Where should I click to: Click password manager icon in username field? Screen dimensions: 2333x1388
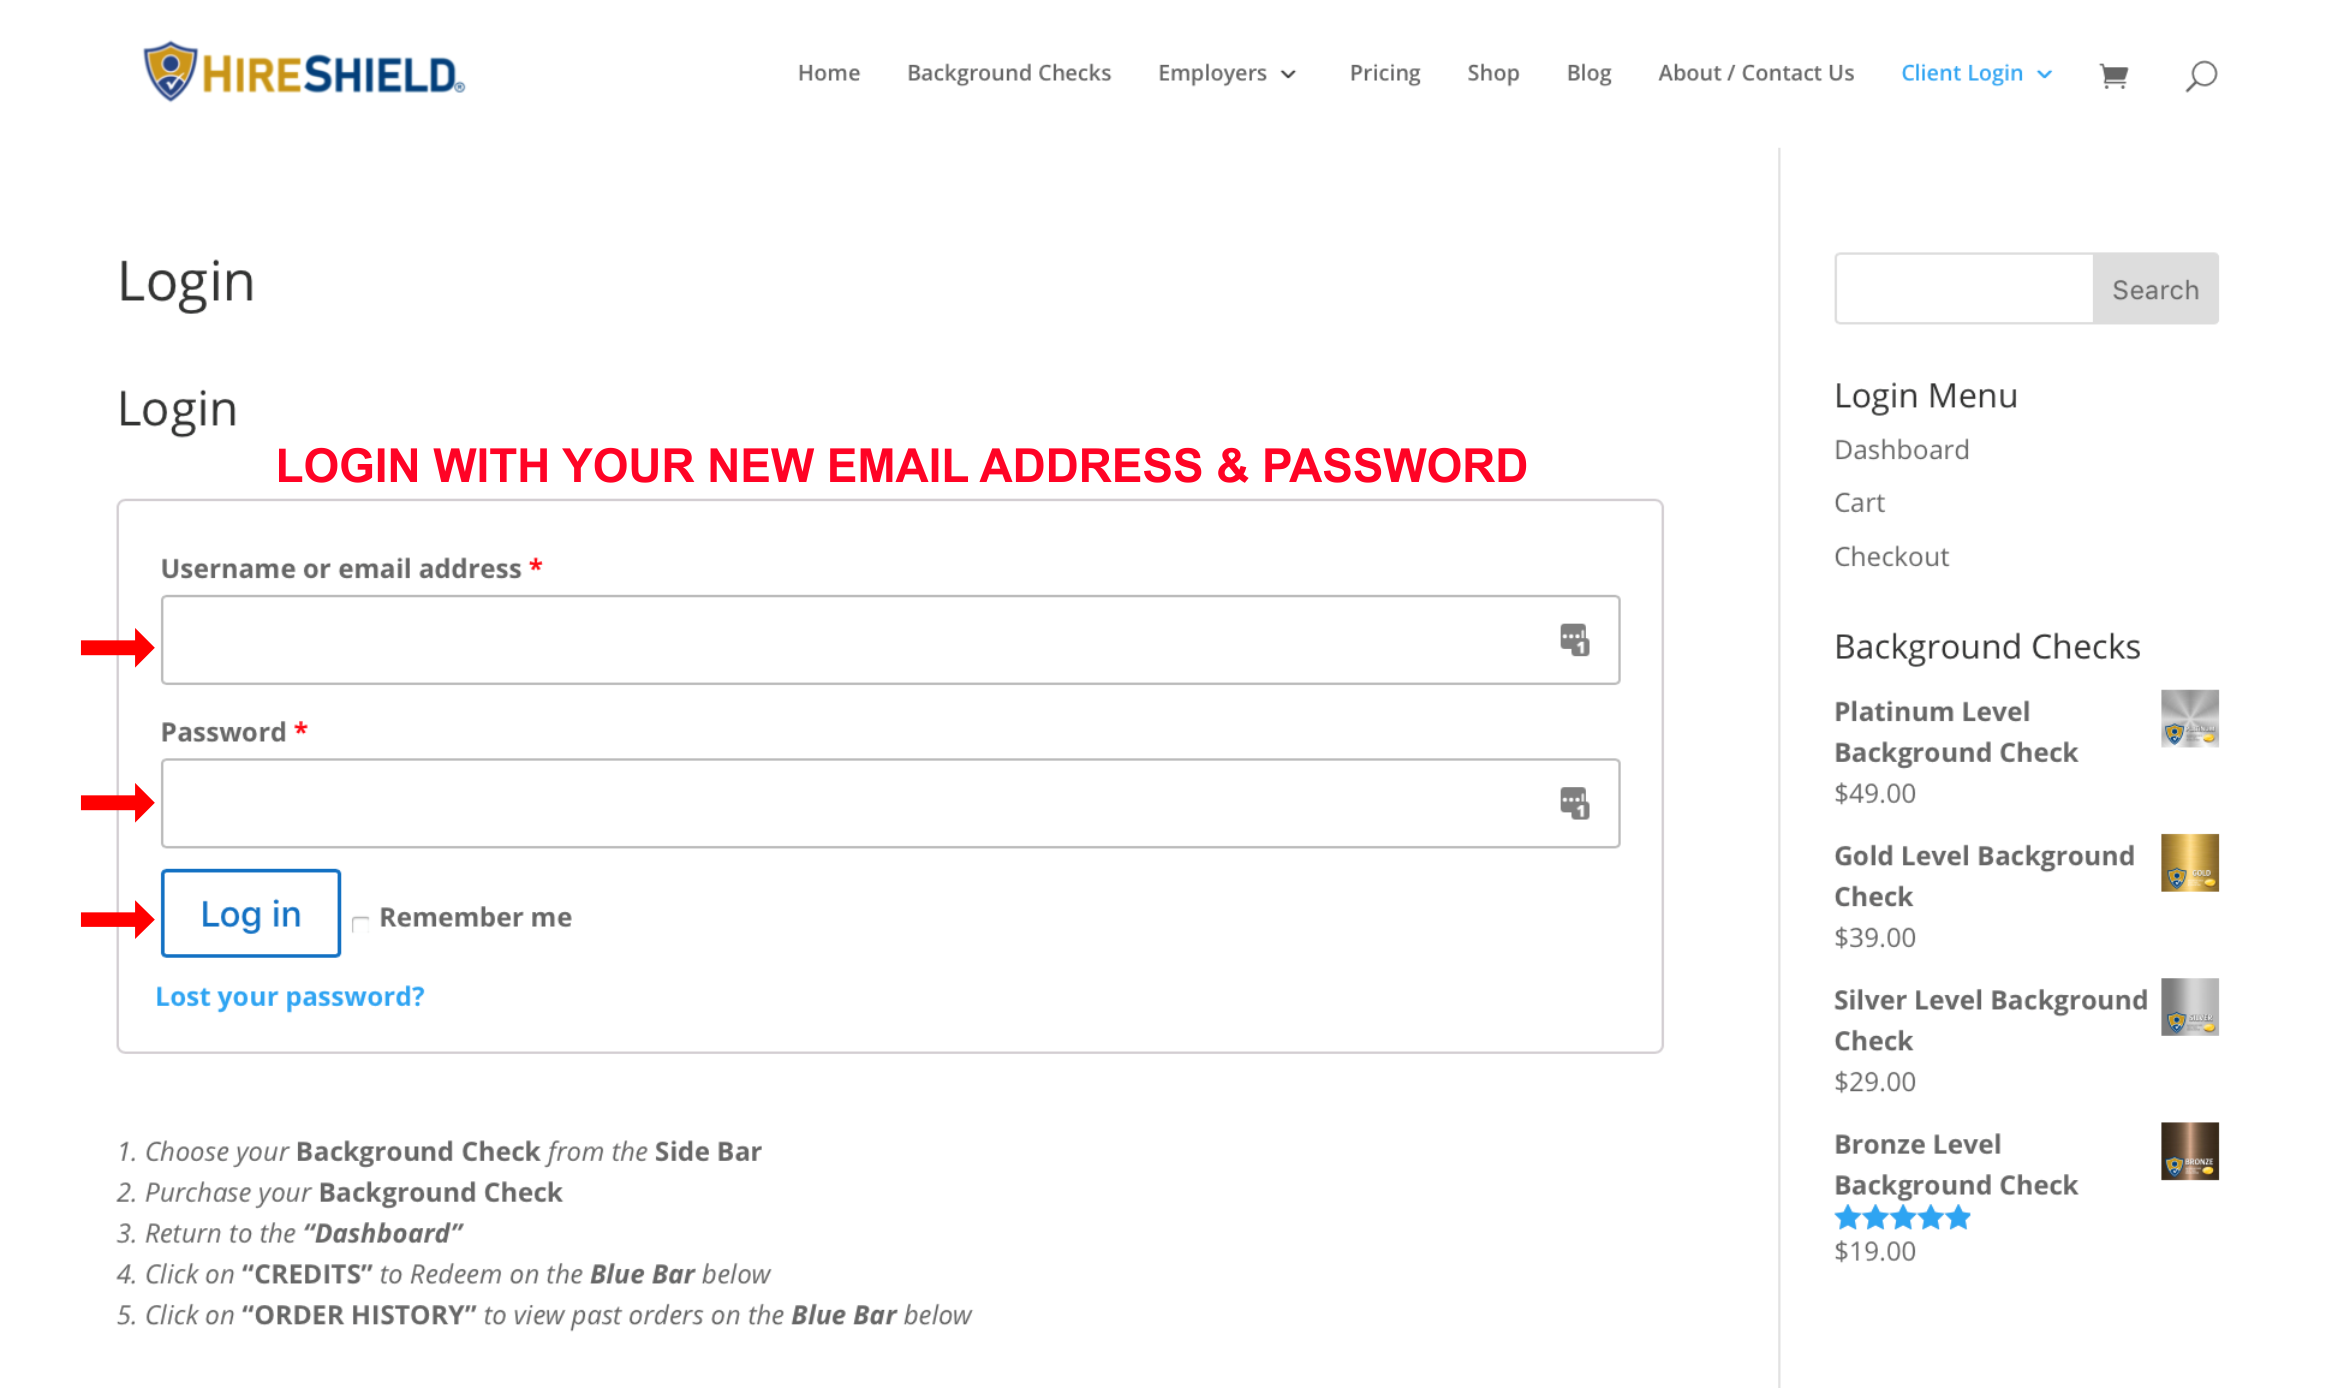pyautogui.click(x=1574, y=640)
